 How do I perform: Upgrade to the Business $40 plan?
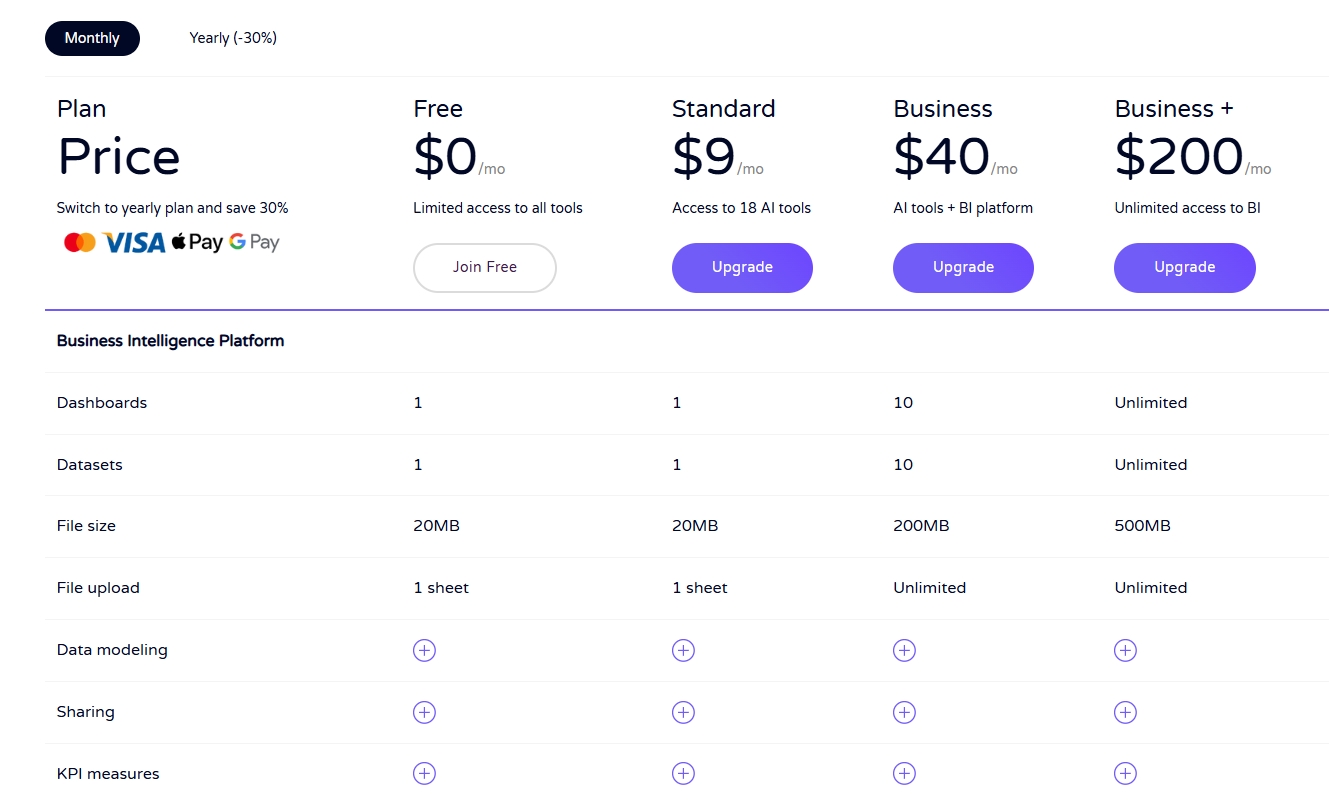963,267
